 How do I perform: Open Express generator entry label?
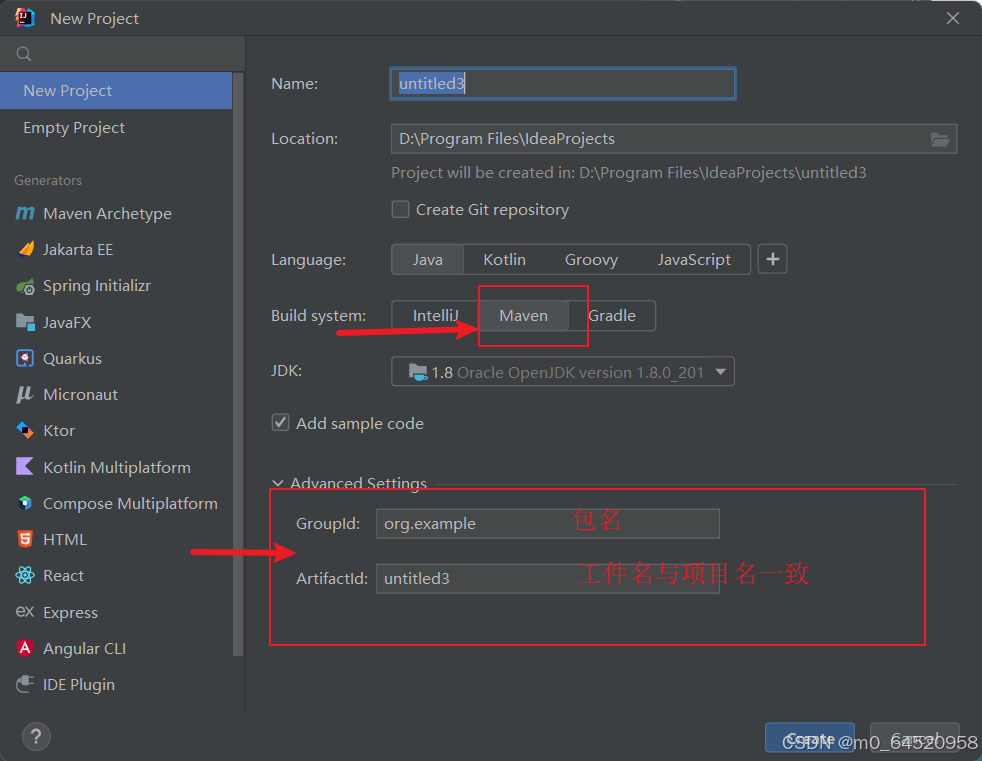click(x=70, y=613)
